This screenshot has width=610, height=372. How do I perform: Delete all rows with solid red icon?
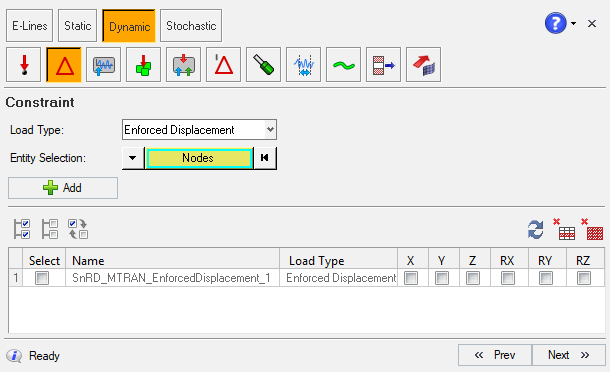pyautogui.click(x=592, y=229)
